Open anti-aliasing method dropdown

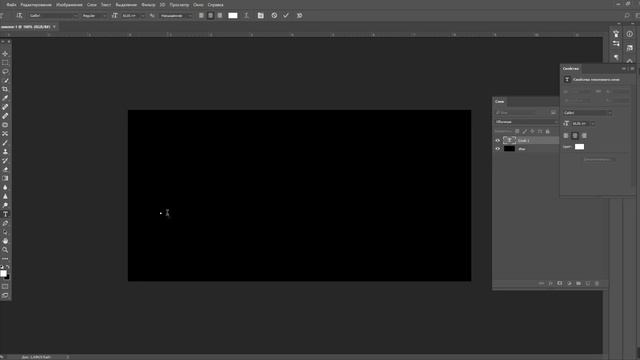tap(176, 16)
